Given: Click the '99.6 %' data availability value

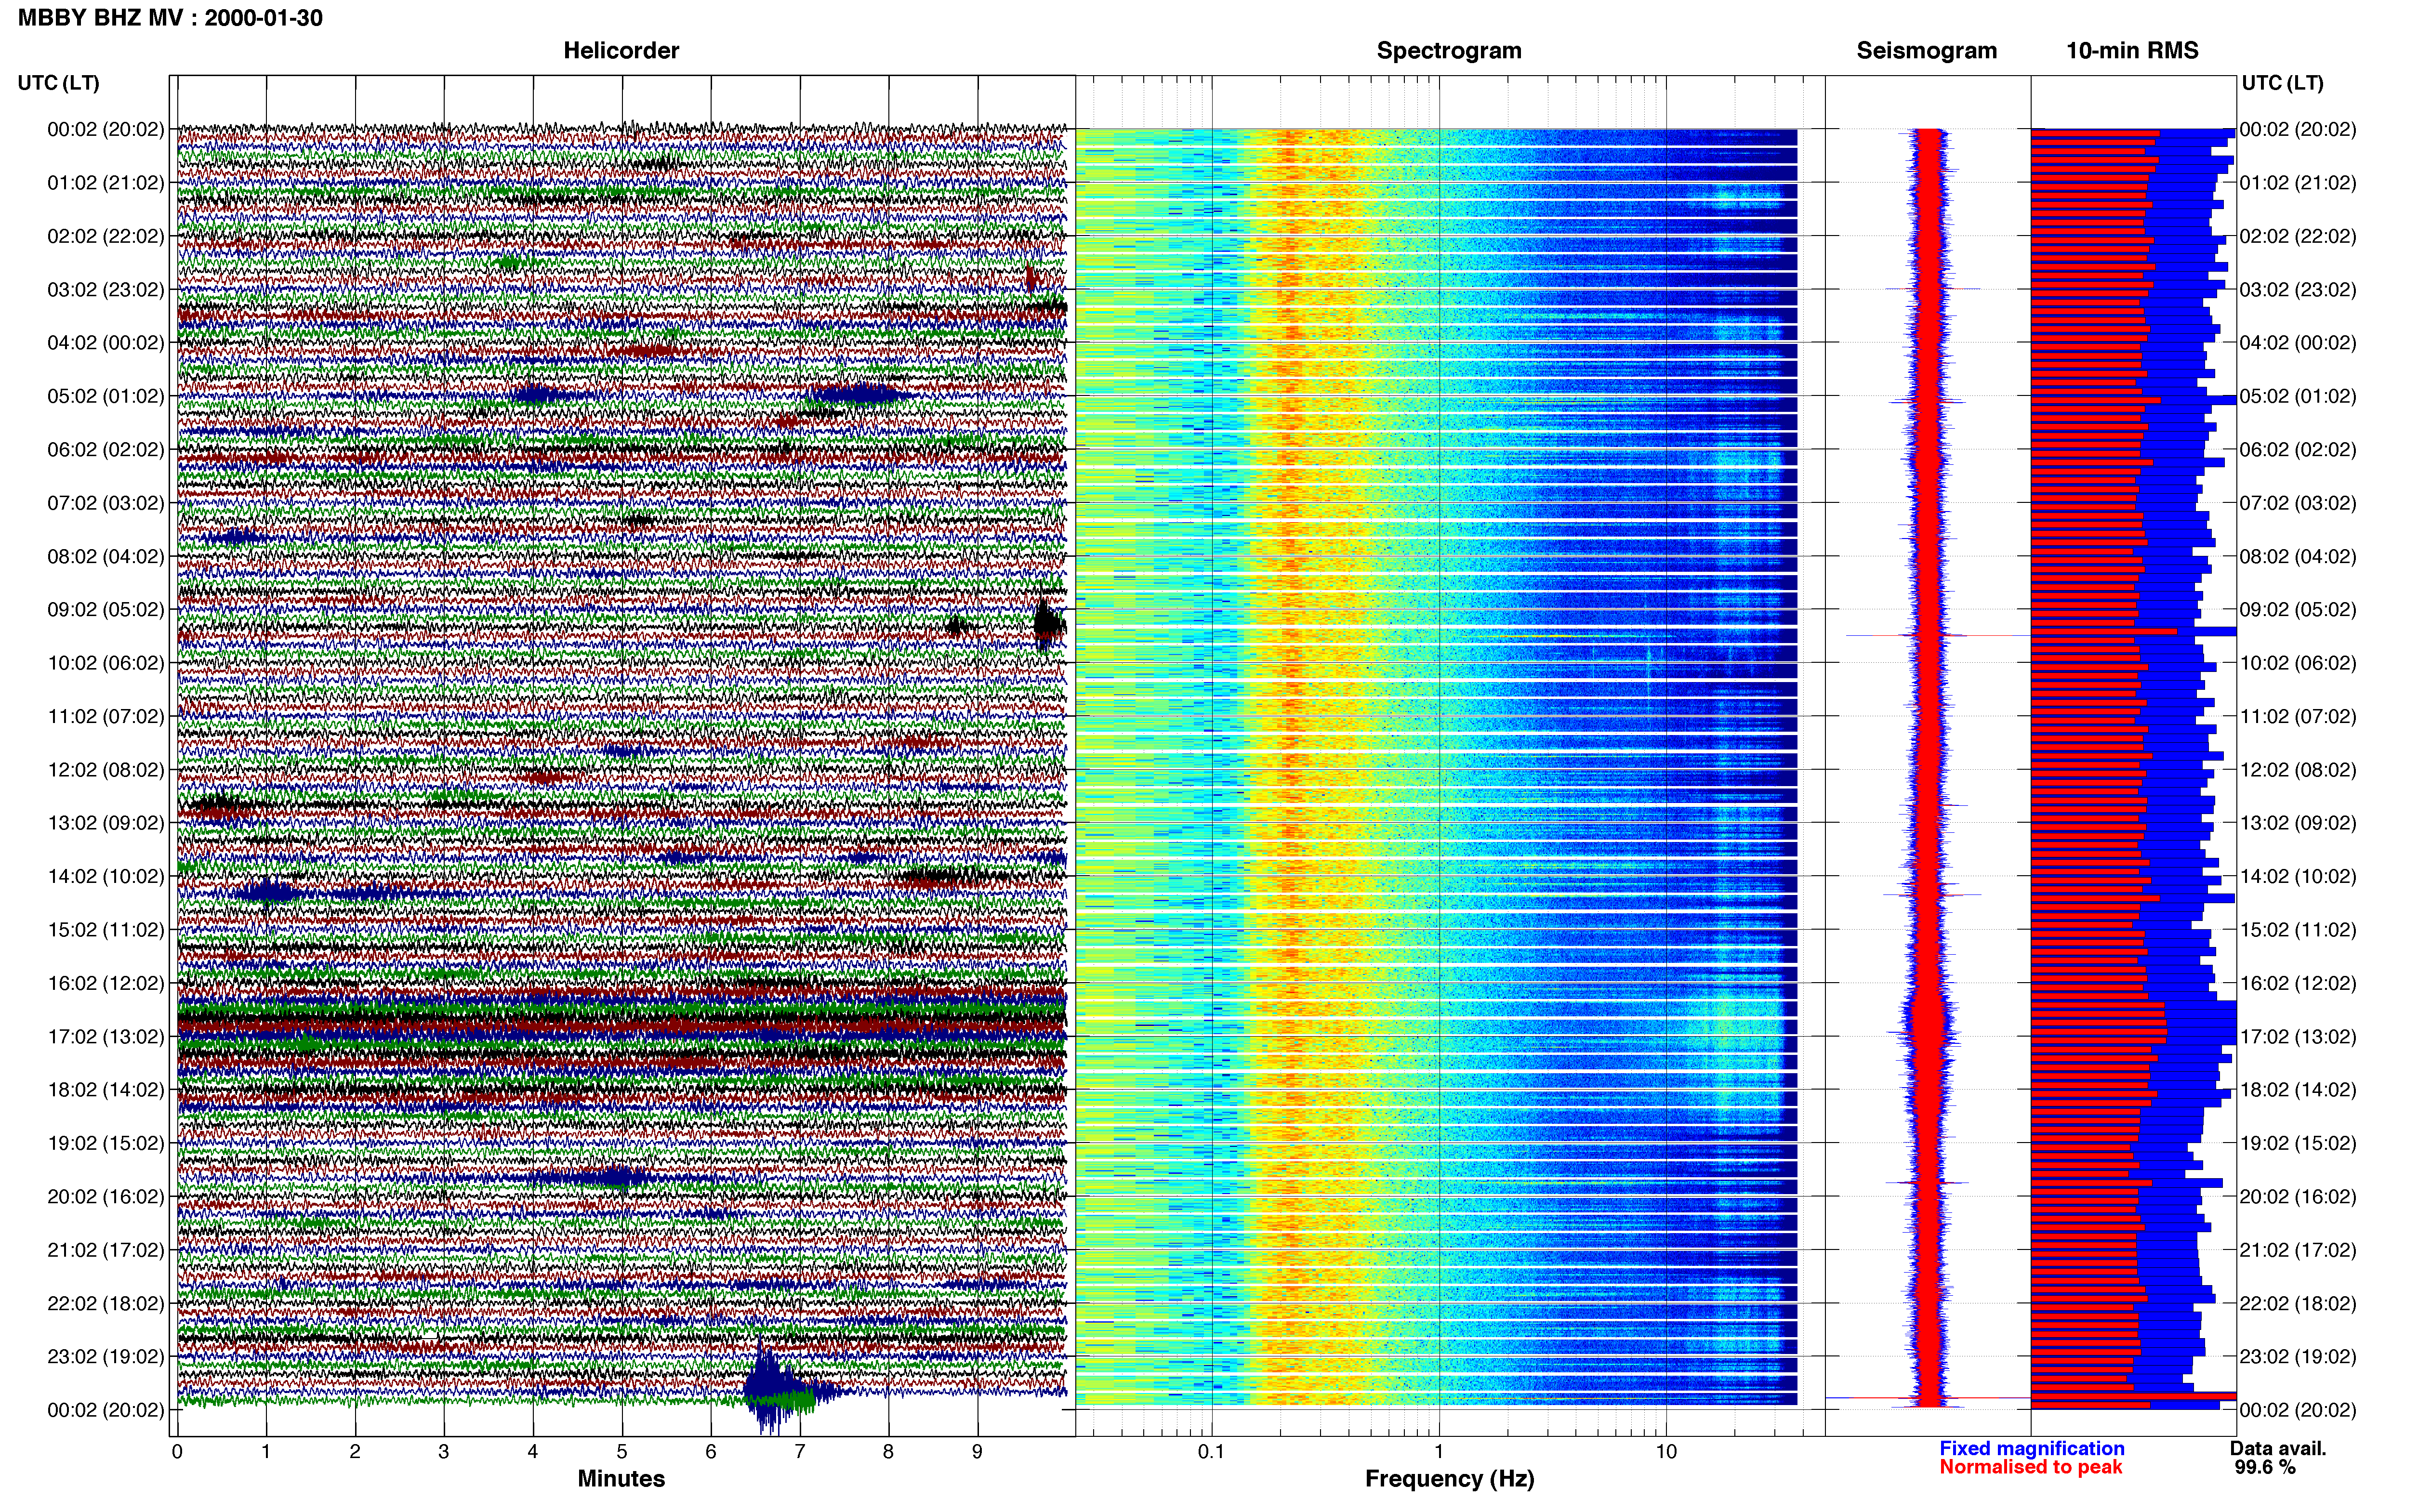Looking at the screenshot, I should (x=2265, y=1467).
